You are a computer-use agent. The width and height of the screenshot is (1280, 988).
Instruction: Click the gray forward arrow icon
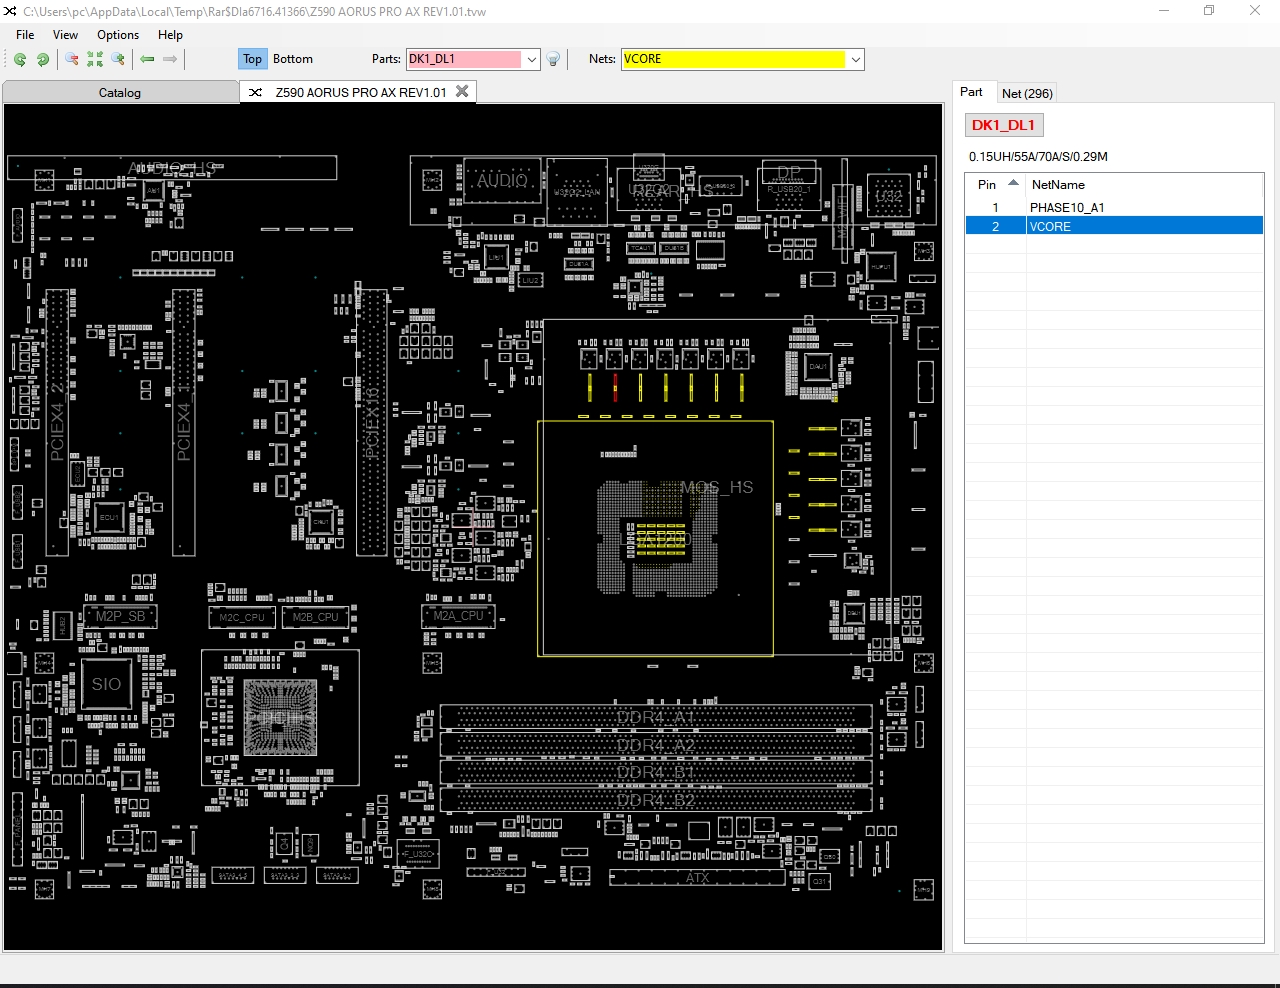170,60
